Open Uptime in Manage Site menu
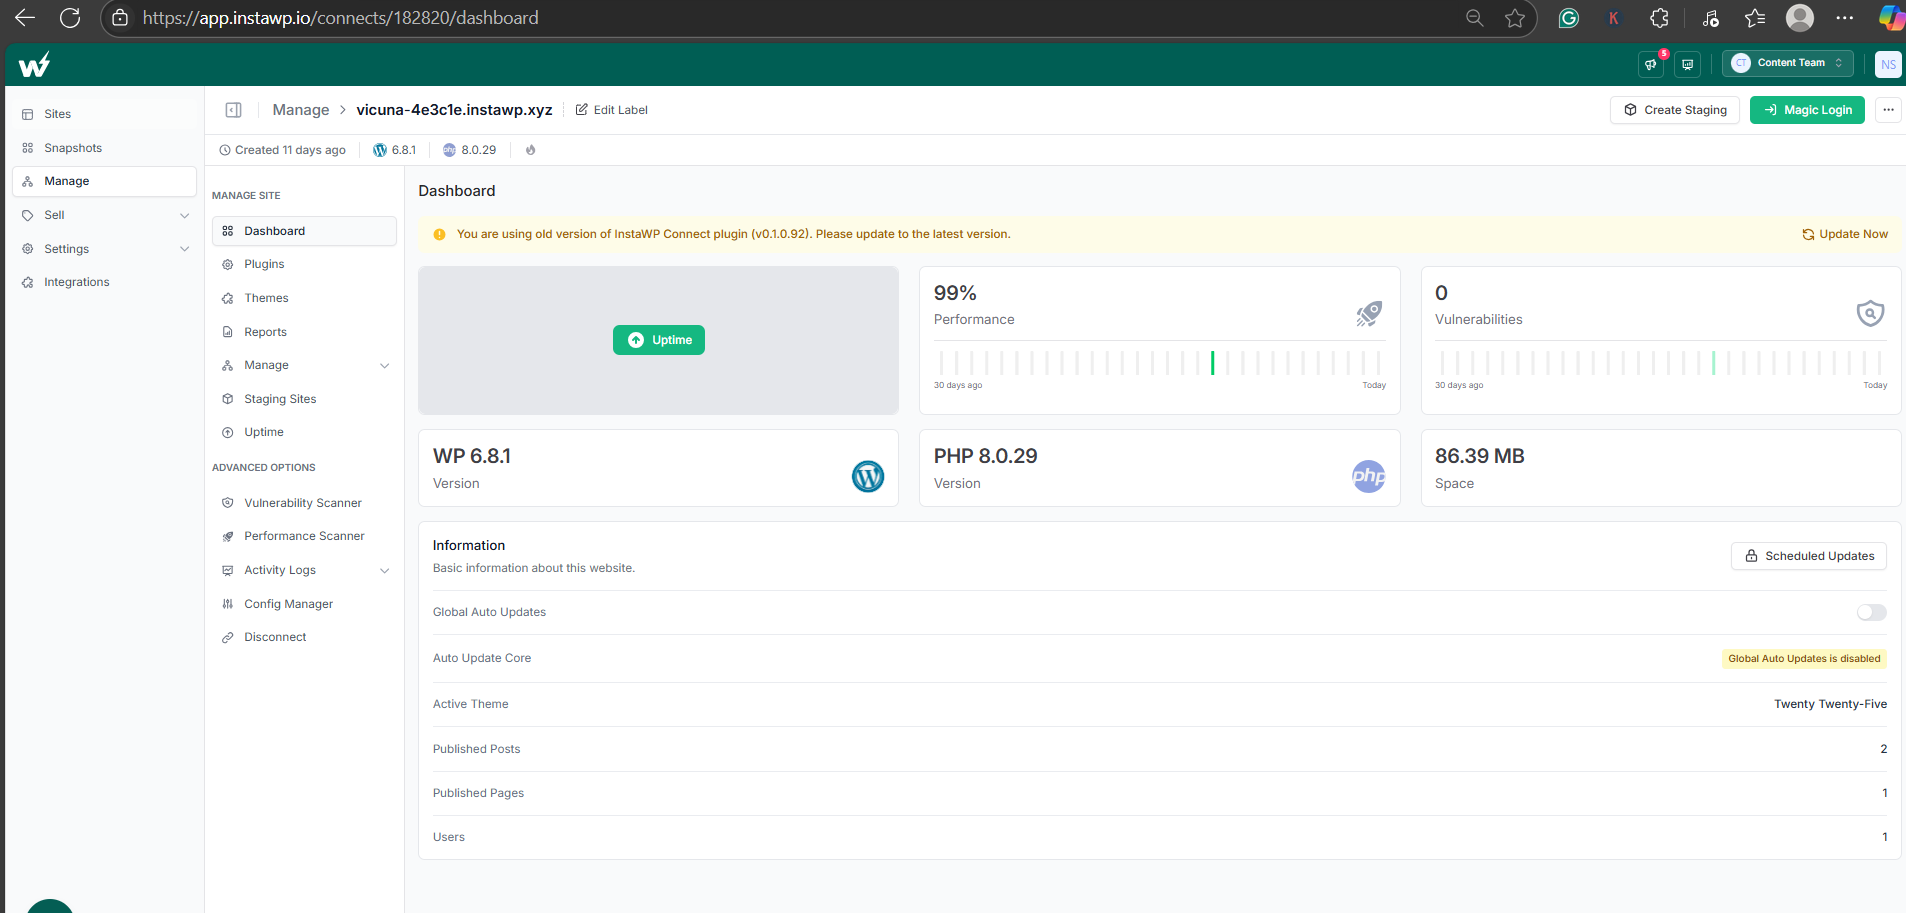Viewport: 1906px width, 913px height. (304, 432)
